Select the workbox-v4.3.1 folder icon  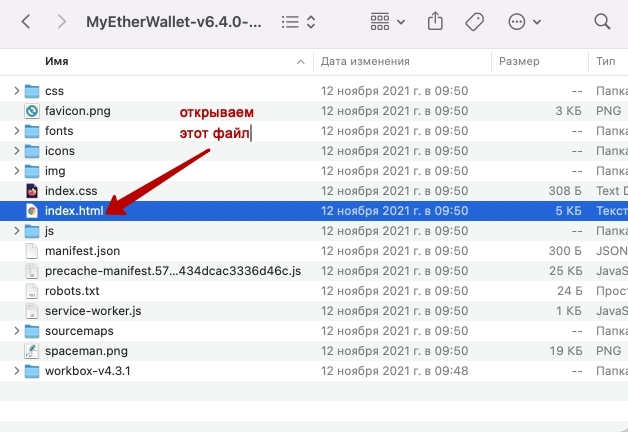[32, 371]
